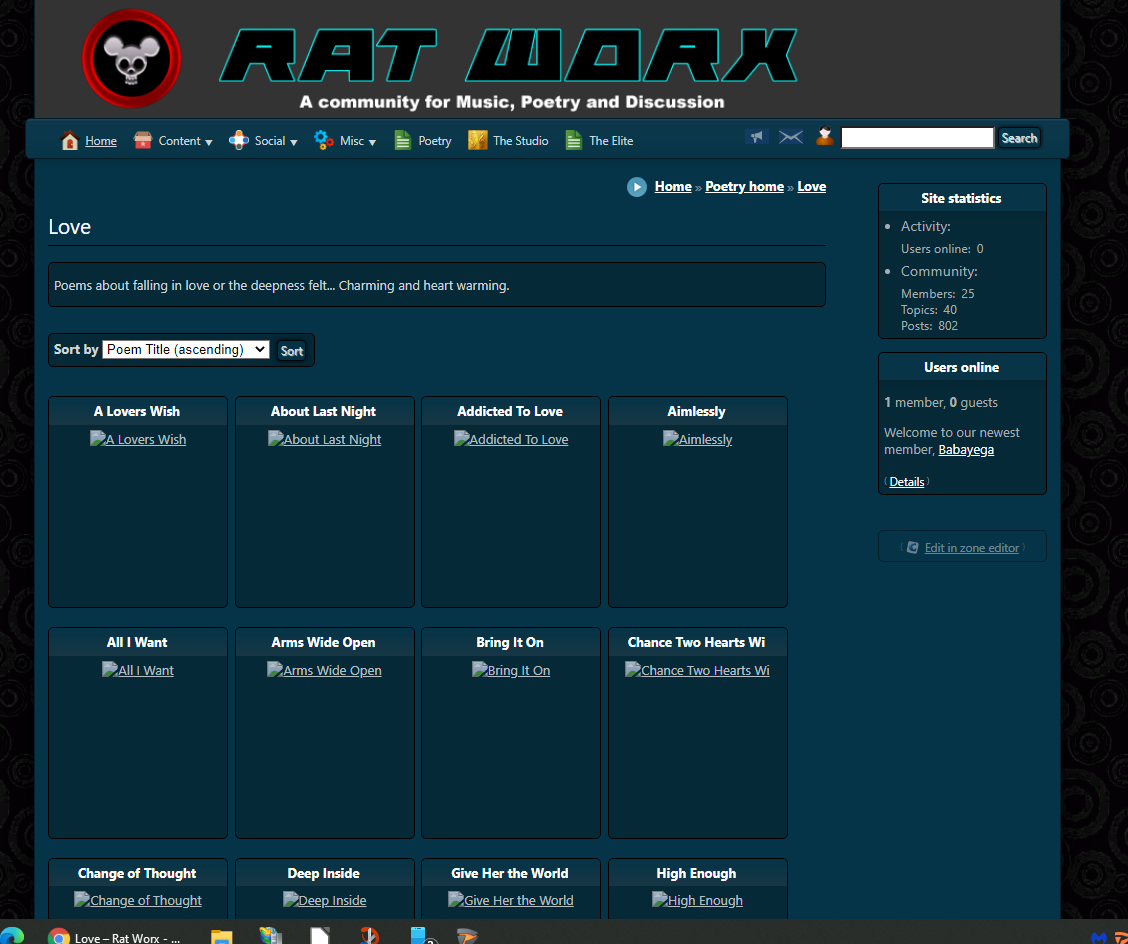
Task: Open the Babayega member profile link
Action: point(966,450)
